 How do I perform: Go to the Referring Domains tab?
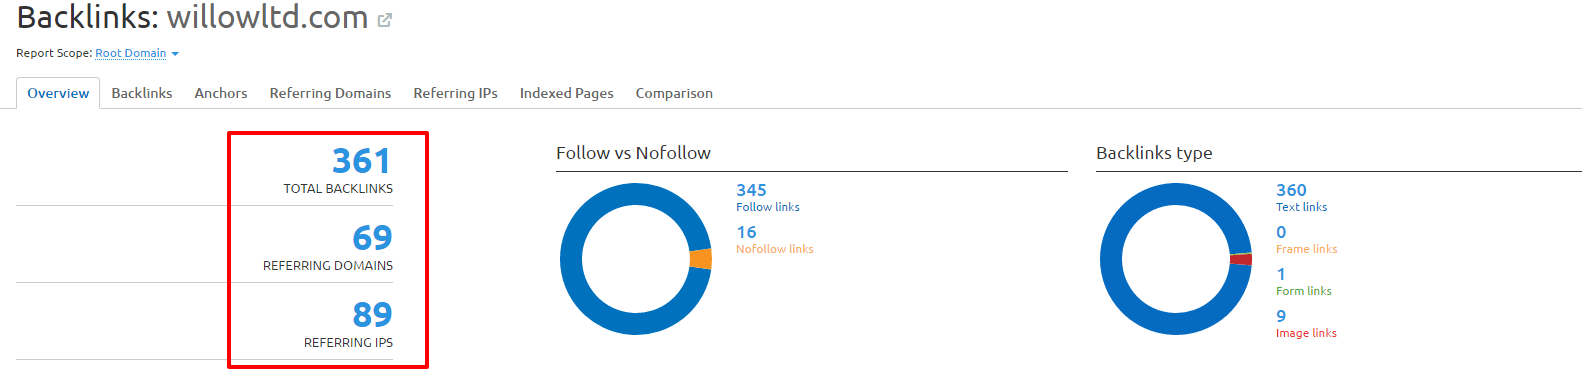330,93
